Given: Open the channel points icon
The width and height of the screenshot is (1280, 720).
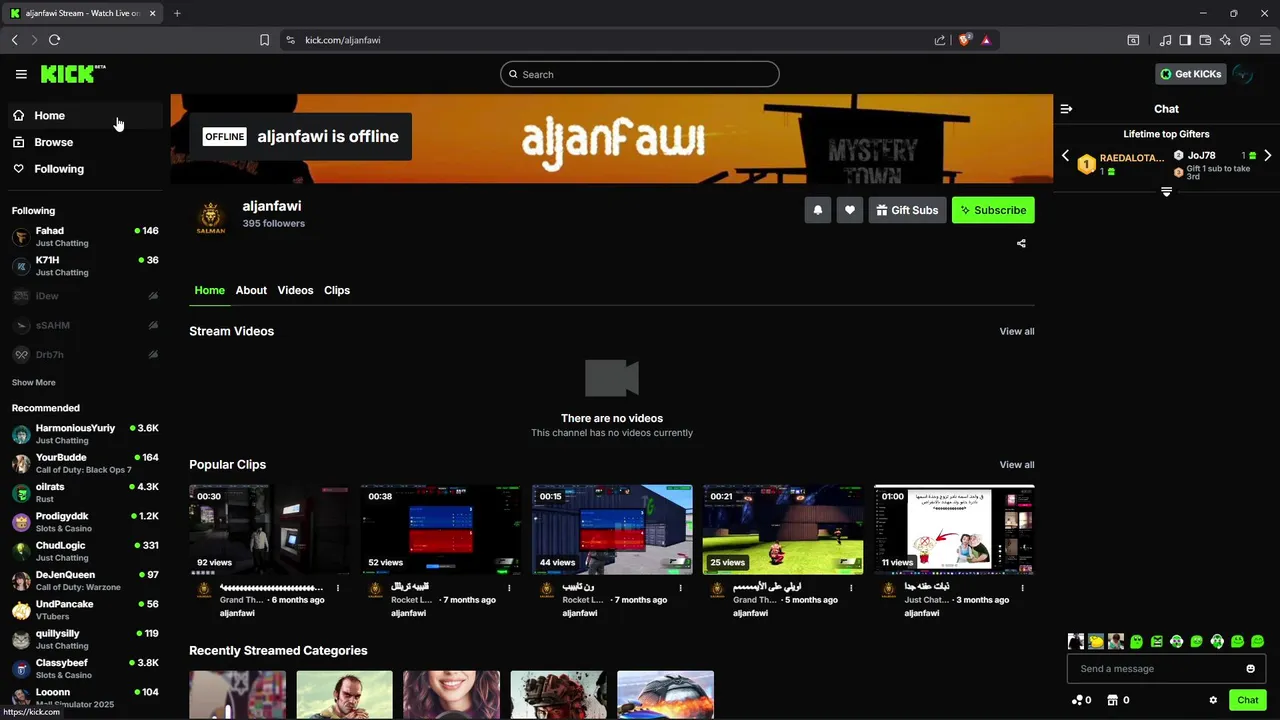Looking at the screenshot, I should (x=1078, y=700).
